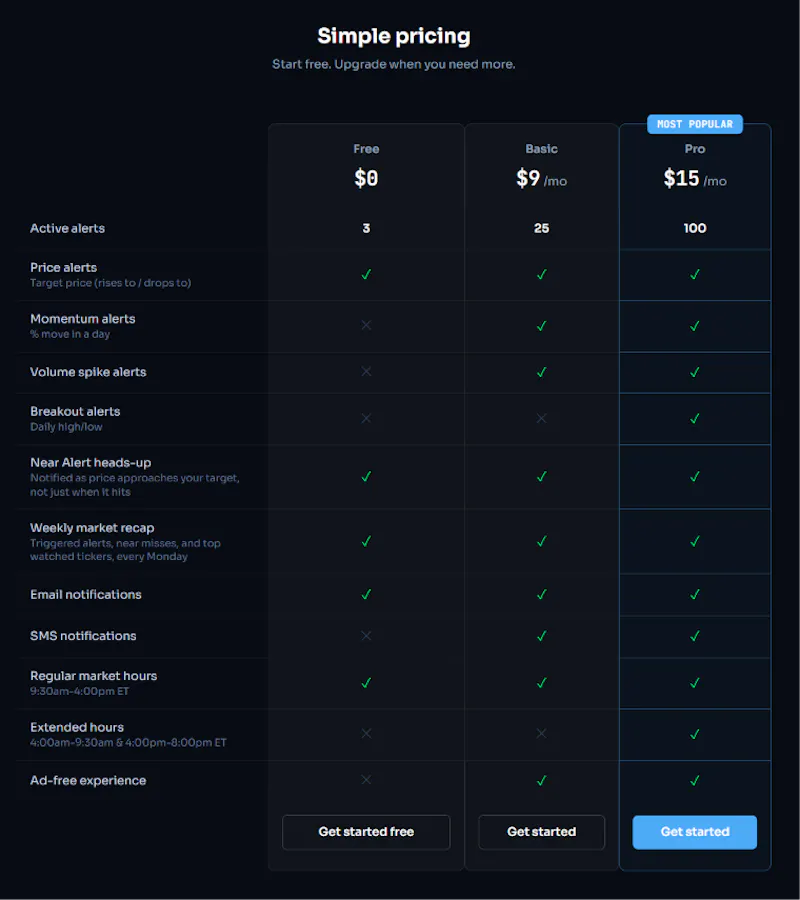Click the Basic plan name
This screenshot has width=800, height=900.
[541, 149]
